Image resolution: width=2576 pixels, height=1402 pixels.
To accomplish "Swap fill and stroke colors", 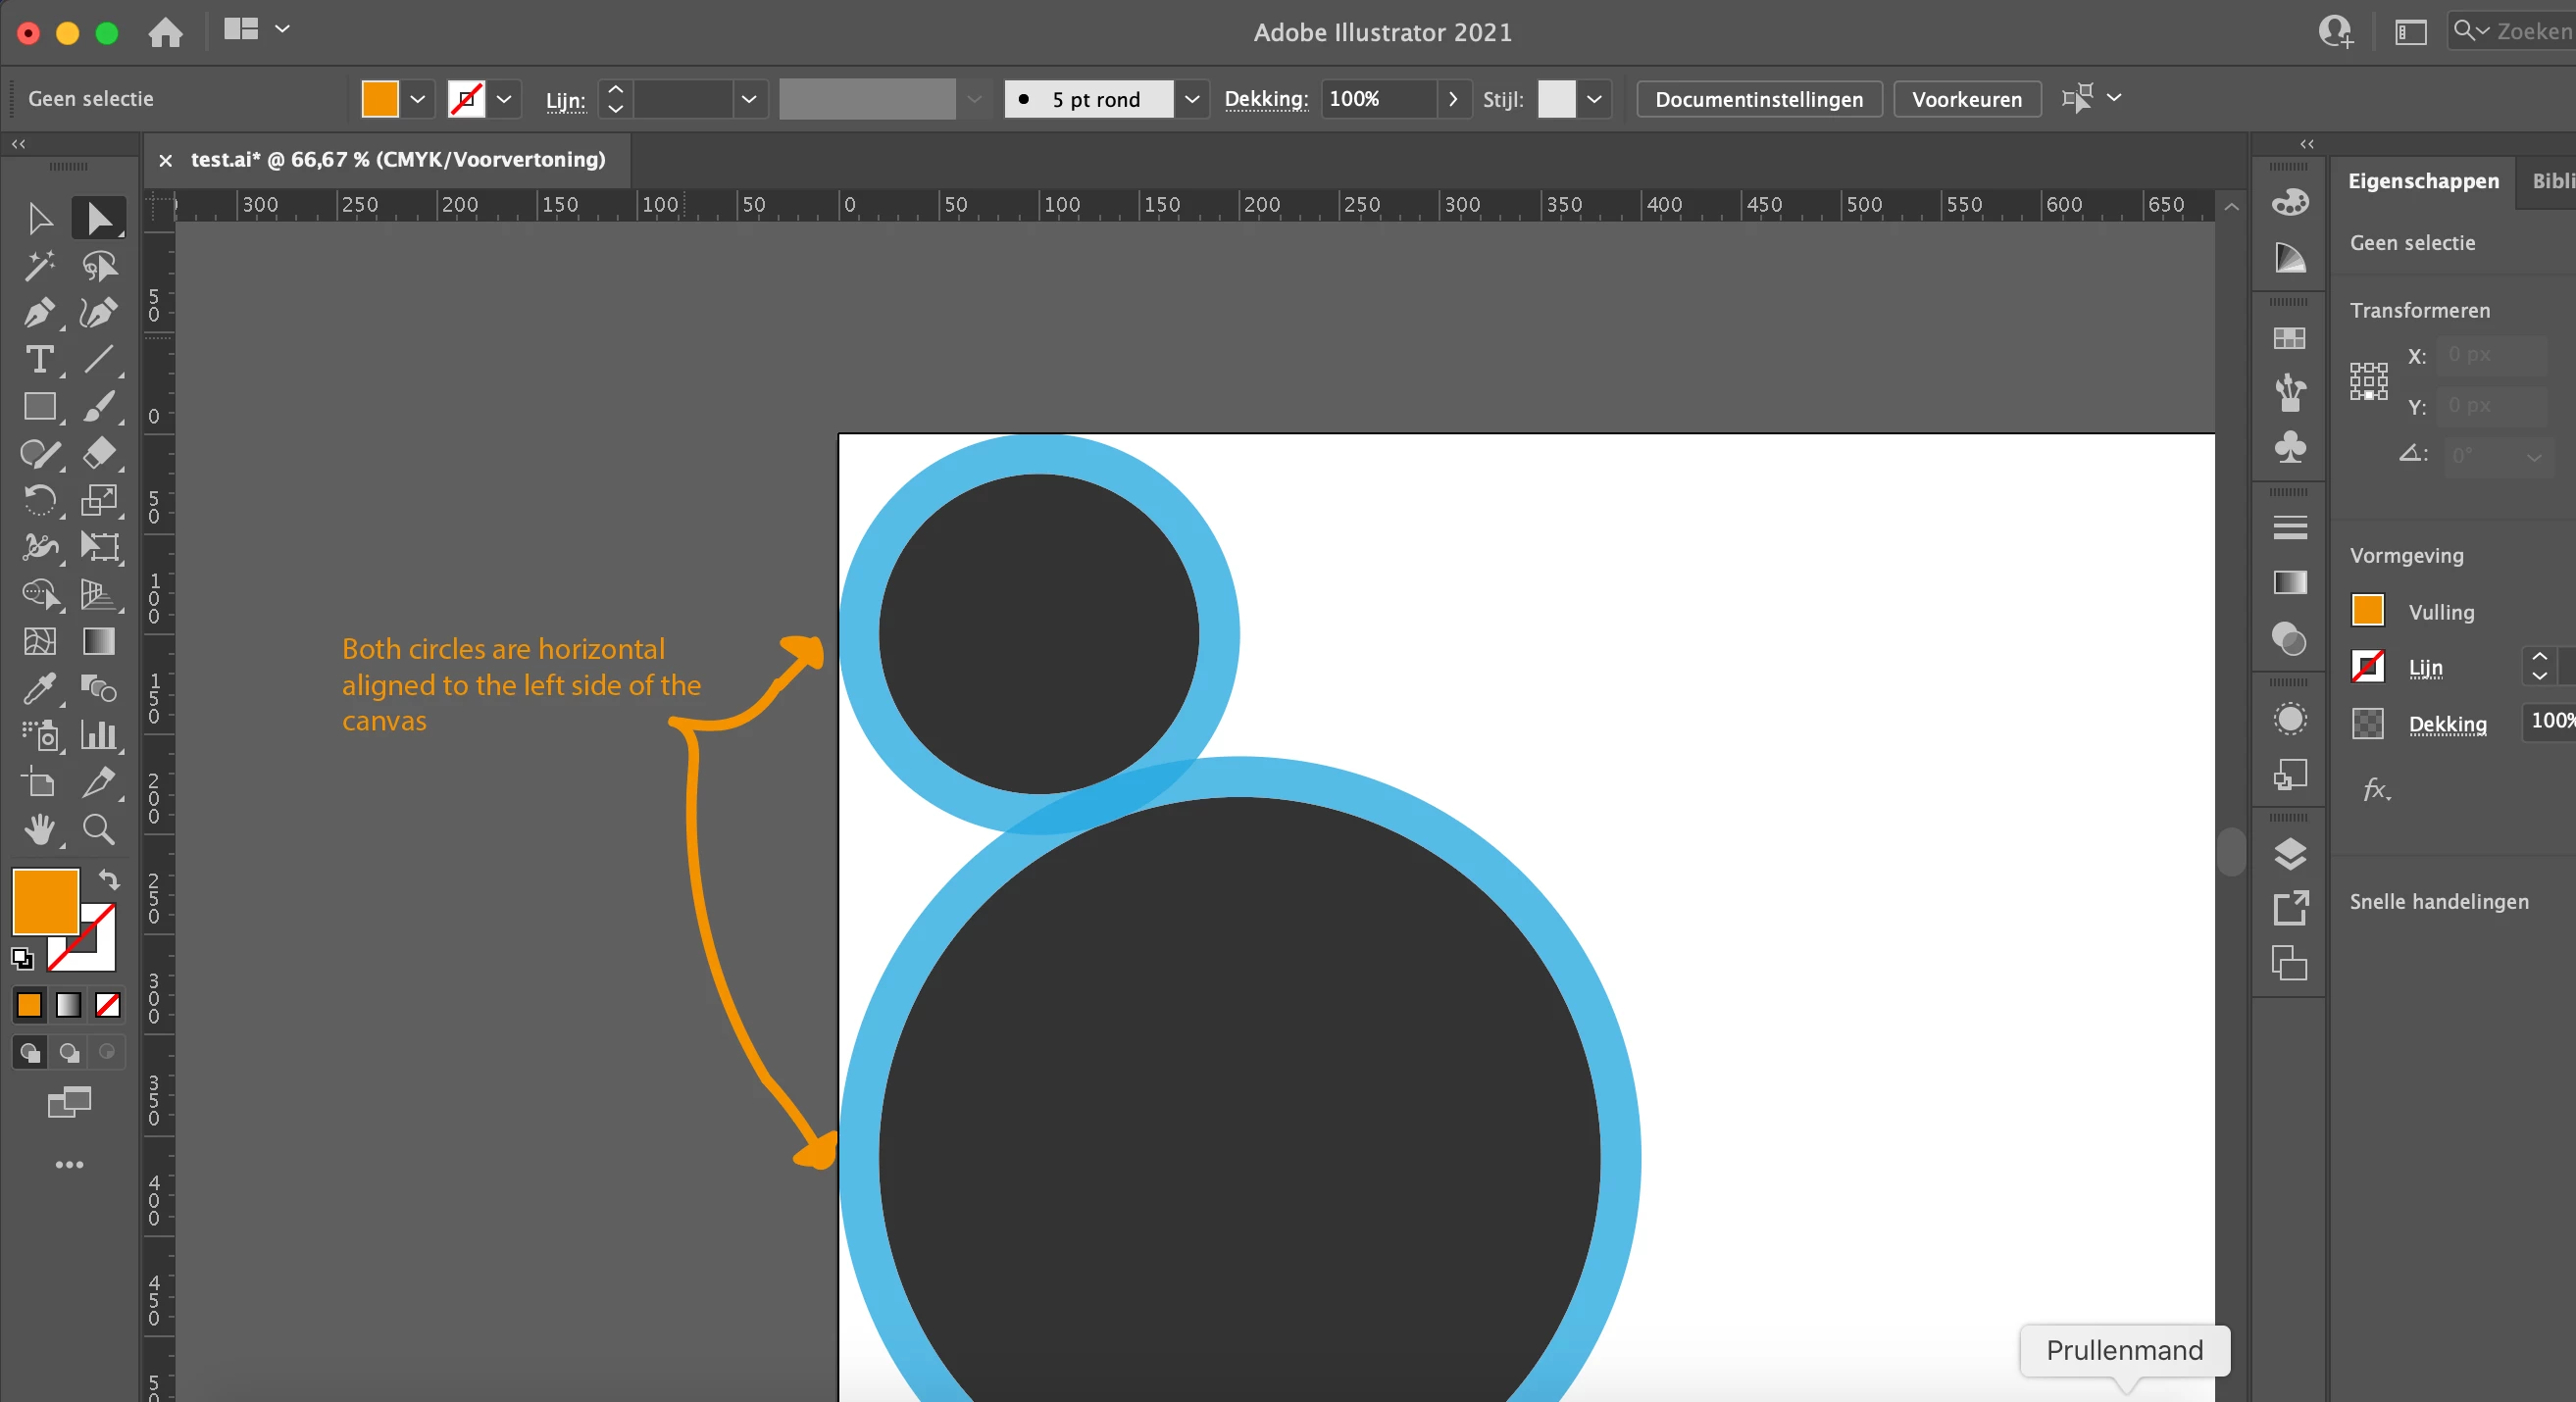I will tap(109, 880).
